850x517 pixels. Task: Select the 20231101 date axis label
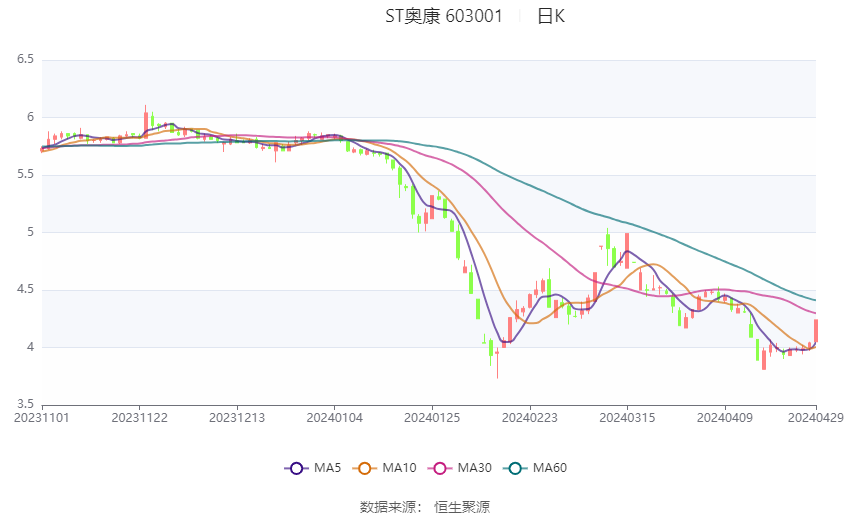[x=42, y=418]
